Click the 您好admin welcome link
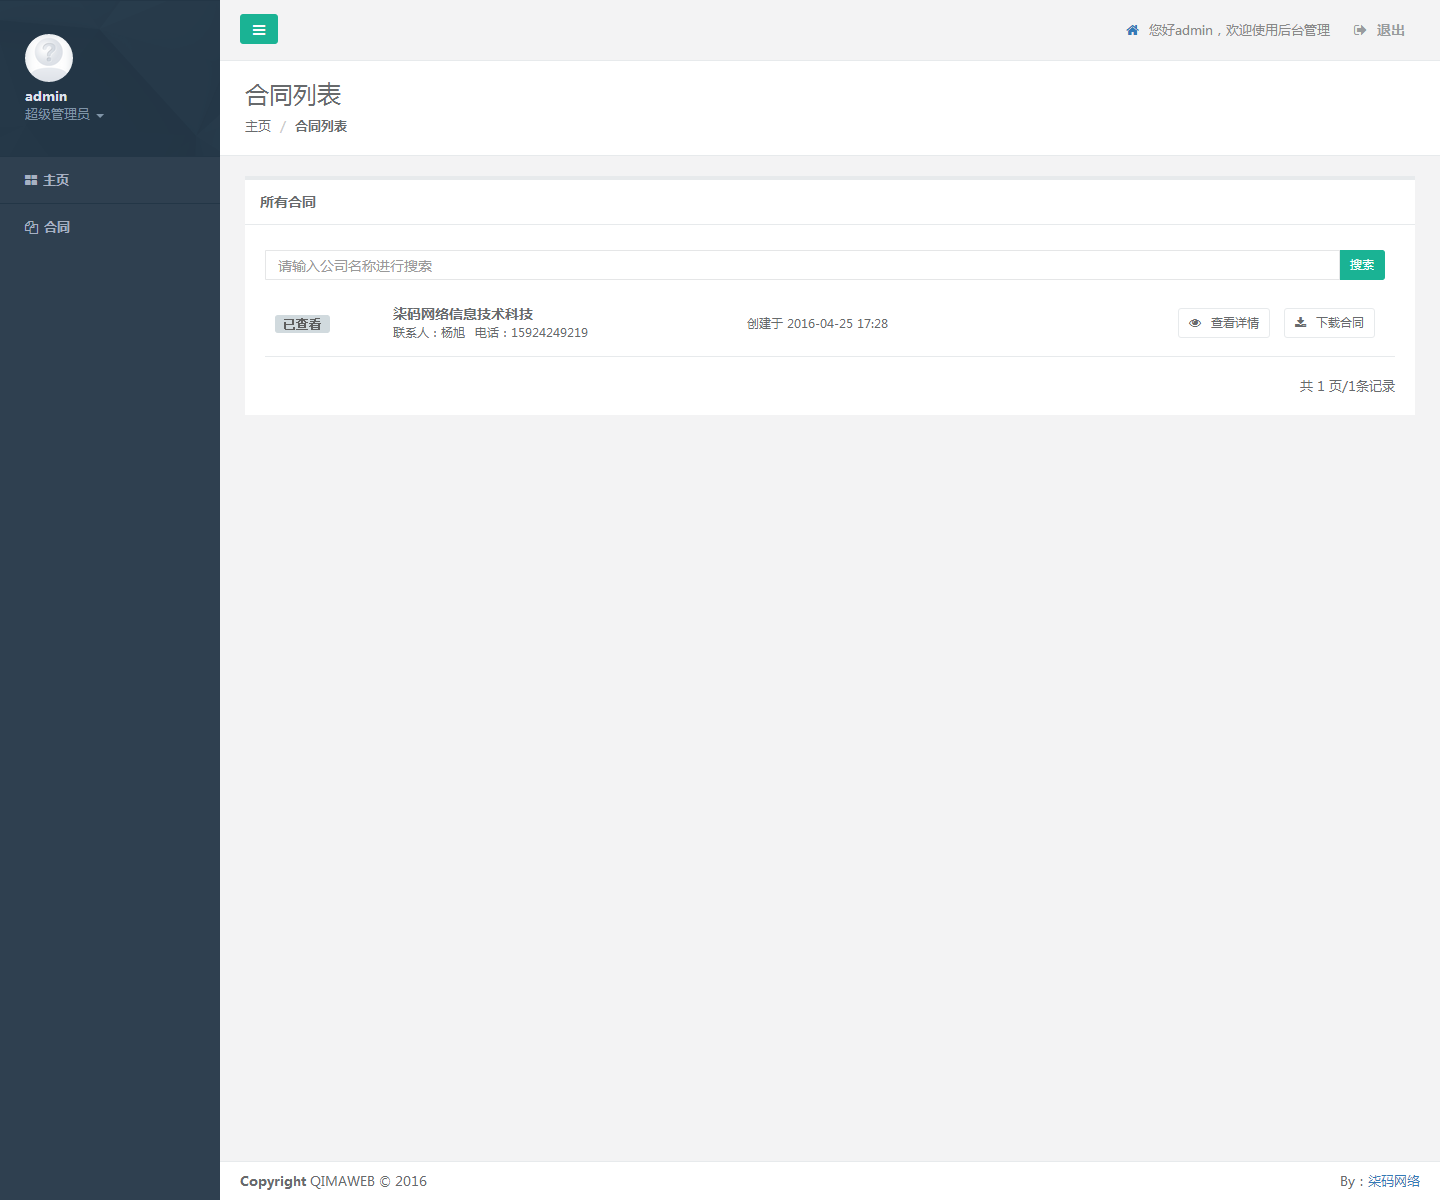Screen dimensions: 1440x1200 tap(1239, 30)
